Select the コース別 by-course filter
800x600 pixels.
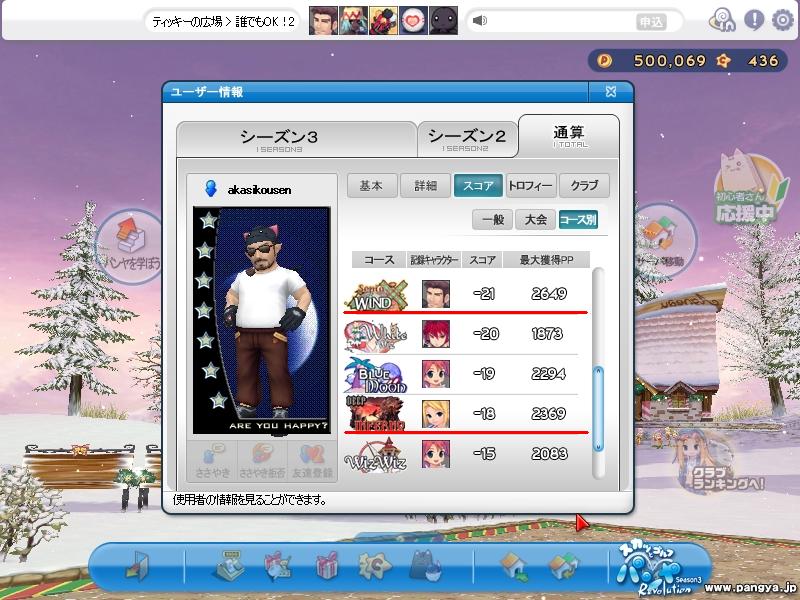pyautogui.click(x=578, y=220)
